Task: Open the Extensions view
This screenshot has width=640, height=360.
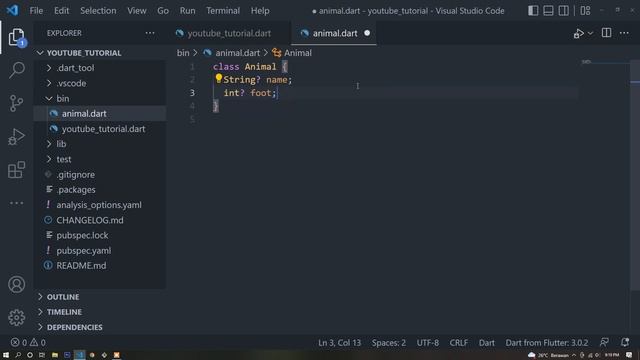Action: click(x=16, y=170)
